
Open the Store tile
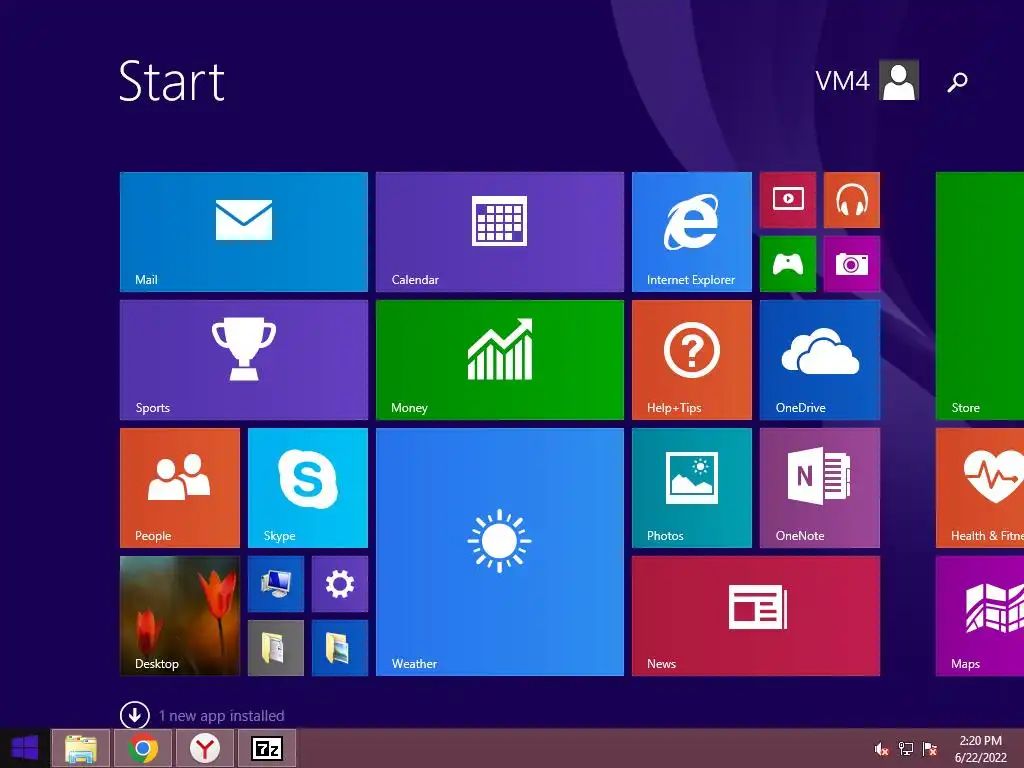click(x=980, y=296)
